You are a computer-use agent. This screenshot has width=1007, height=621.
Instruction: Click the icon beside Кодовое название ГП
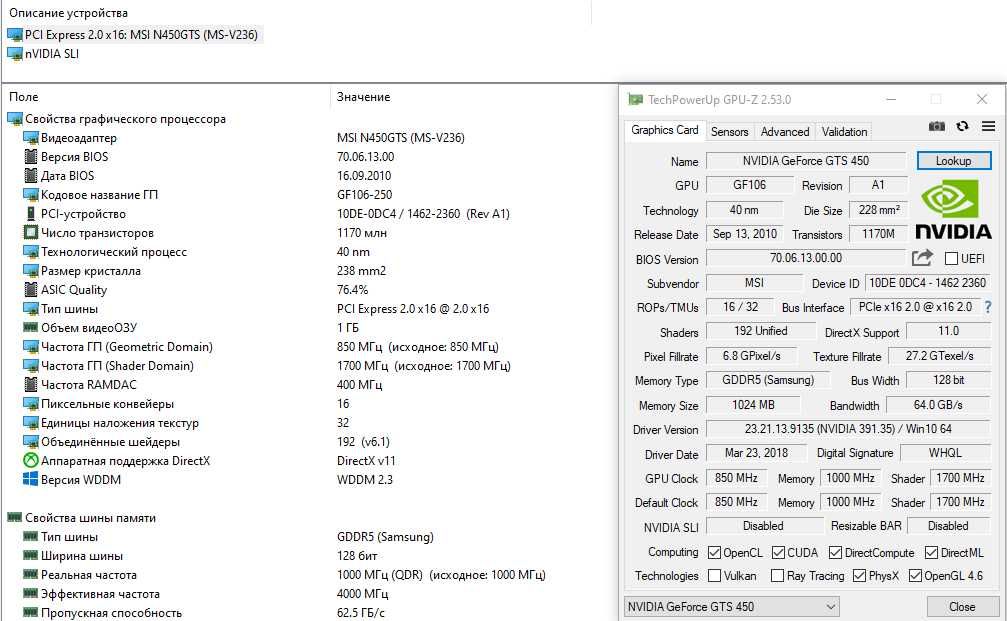pos(30,195)
